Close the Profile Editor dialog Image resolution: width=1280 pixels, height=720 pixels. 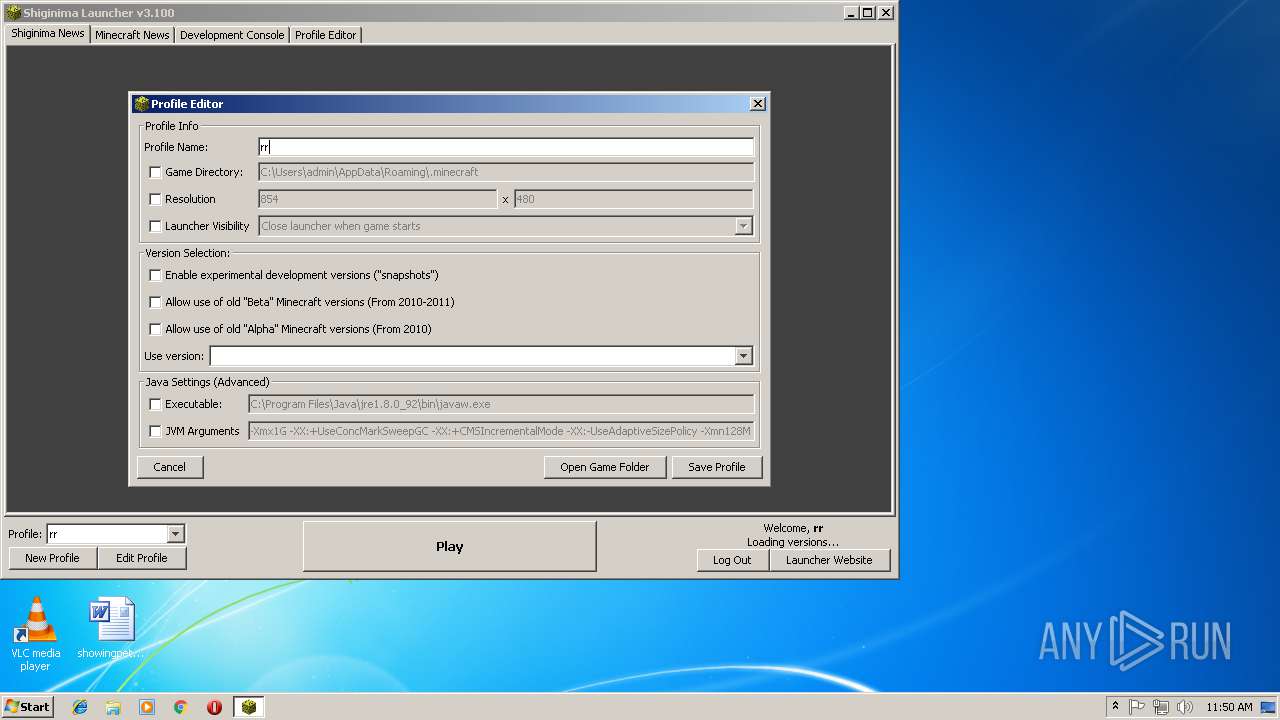(758, 103)
